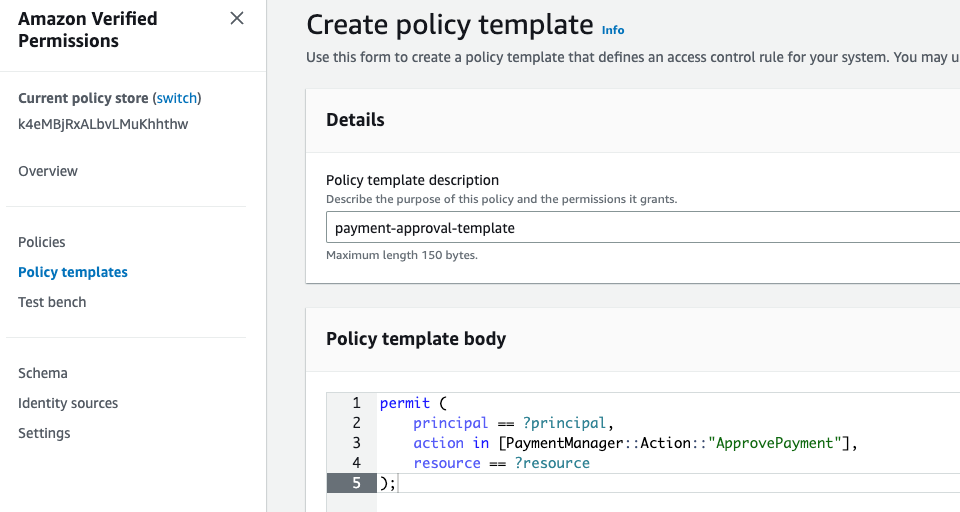Place cursor on the permit keyword
Image resolution: width=960 pixels, height=512 pixels.
[404, 403]
